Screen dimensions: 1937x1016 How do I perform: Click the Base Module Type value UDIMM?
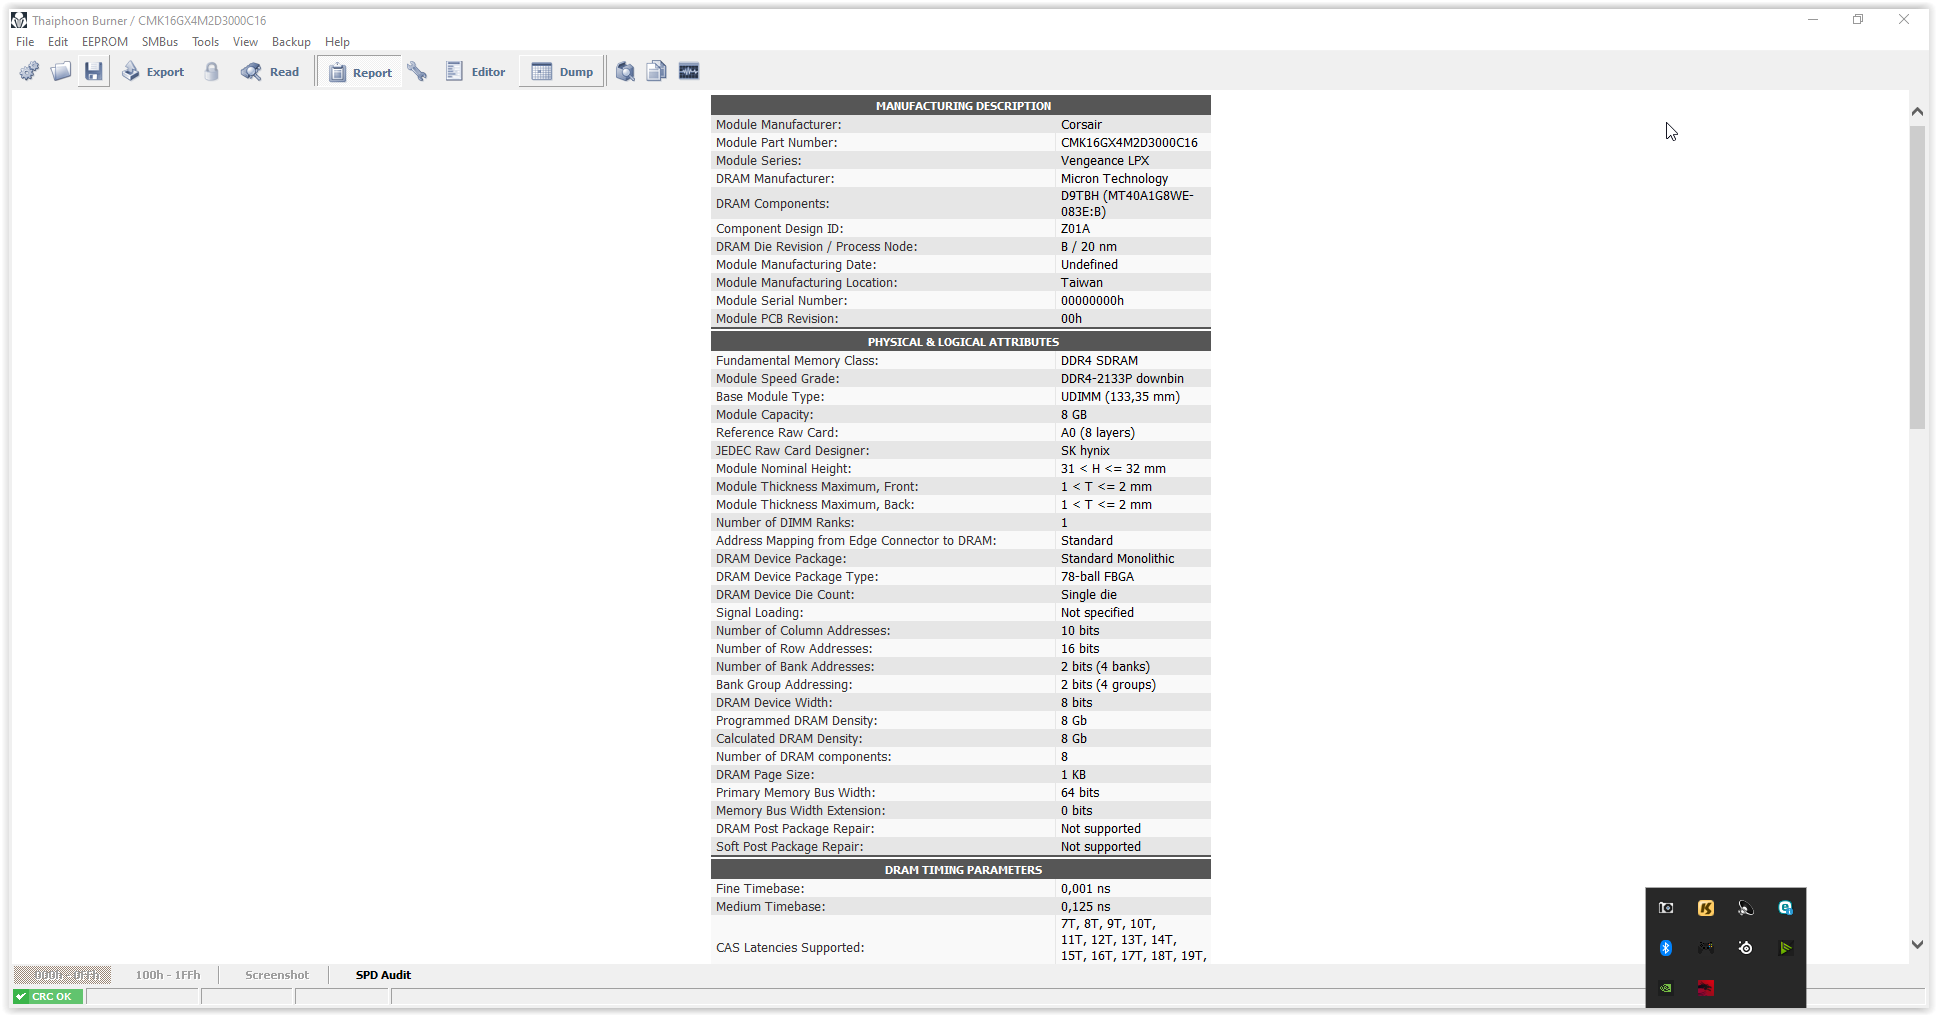pyautogui.click(x=1120, y=397)
